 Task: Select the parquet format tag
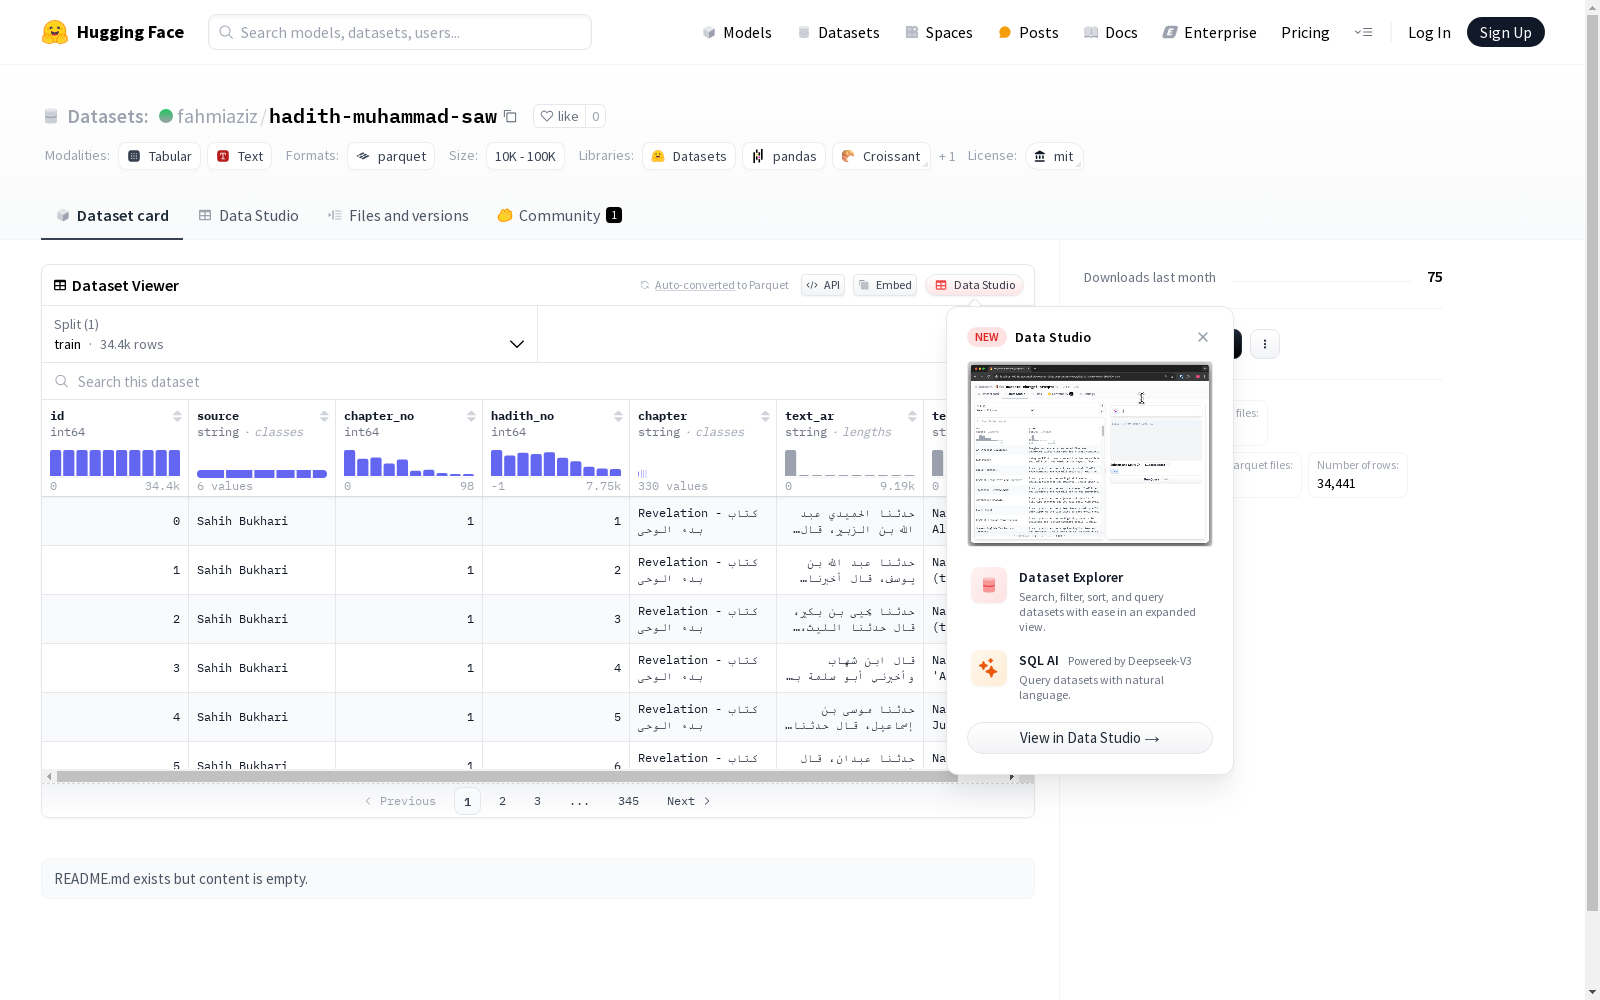(391, 156)
